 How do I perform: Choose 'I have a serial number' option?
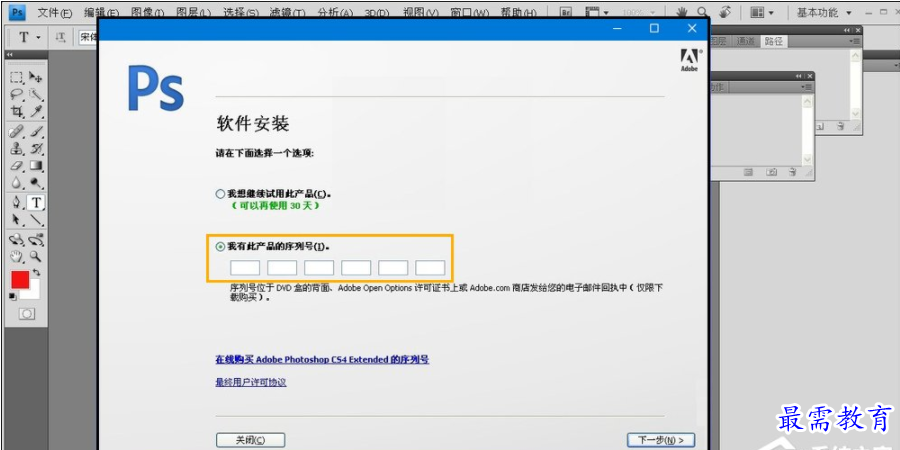[220, 247]
